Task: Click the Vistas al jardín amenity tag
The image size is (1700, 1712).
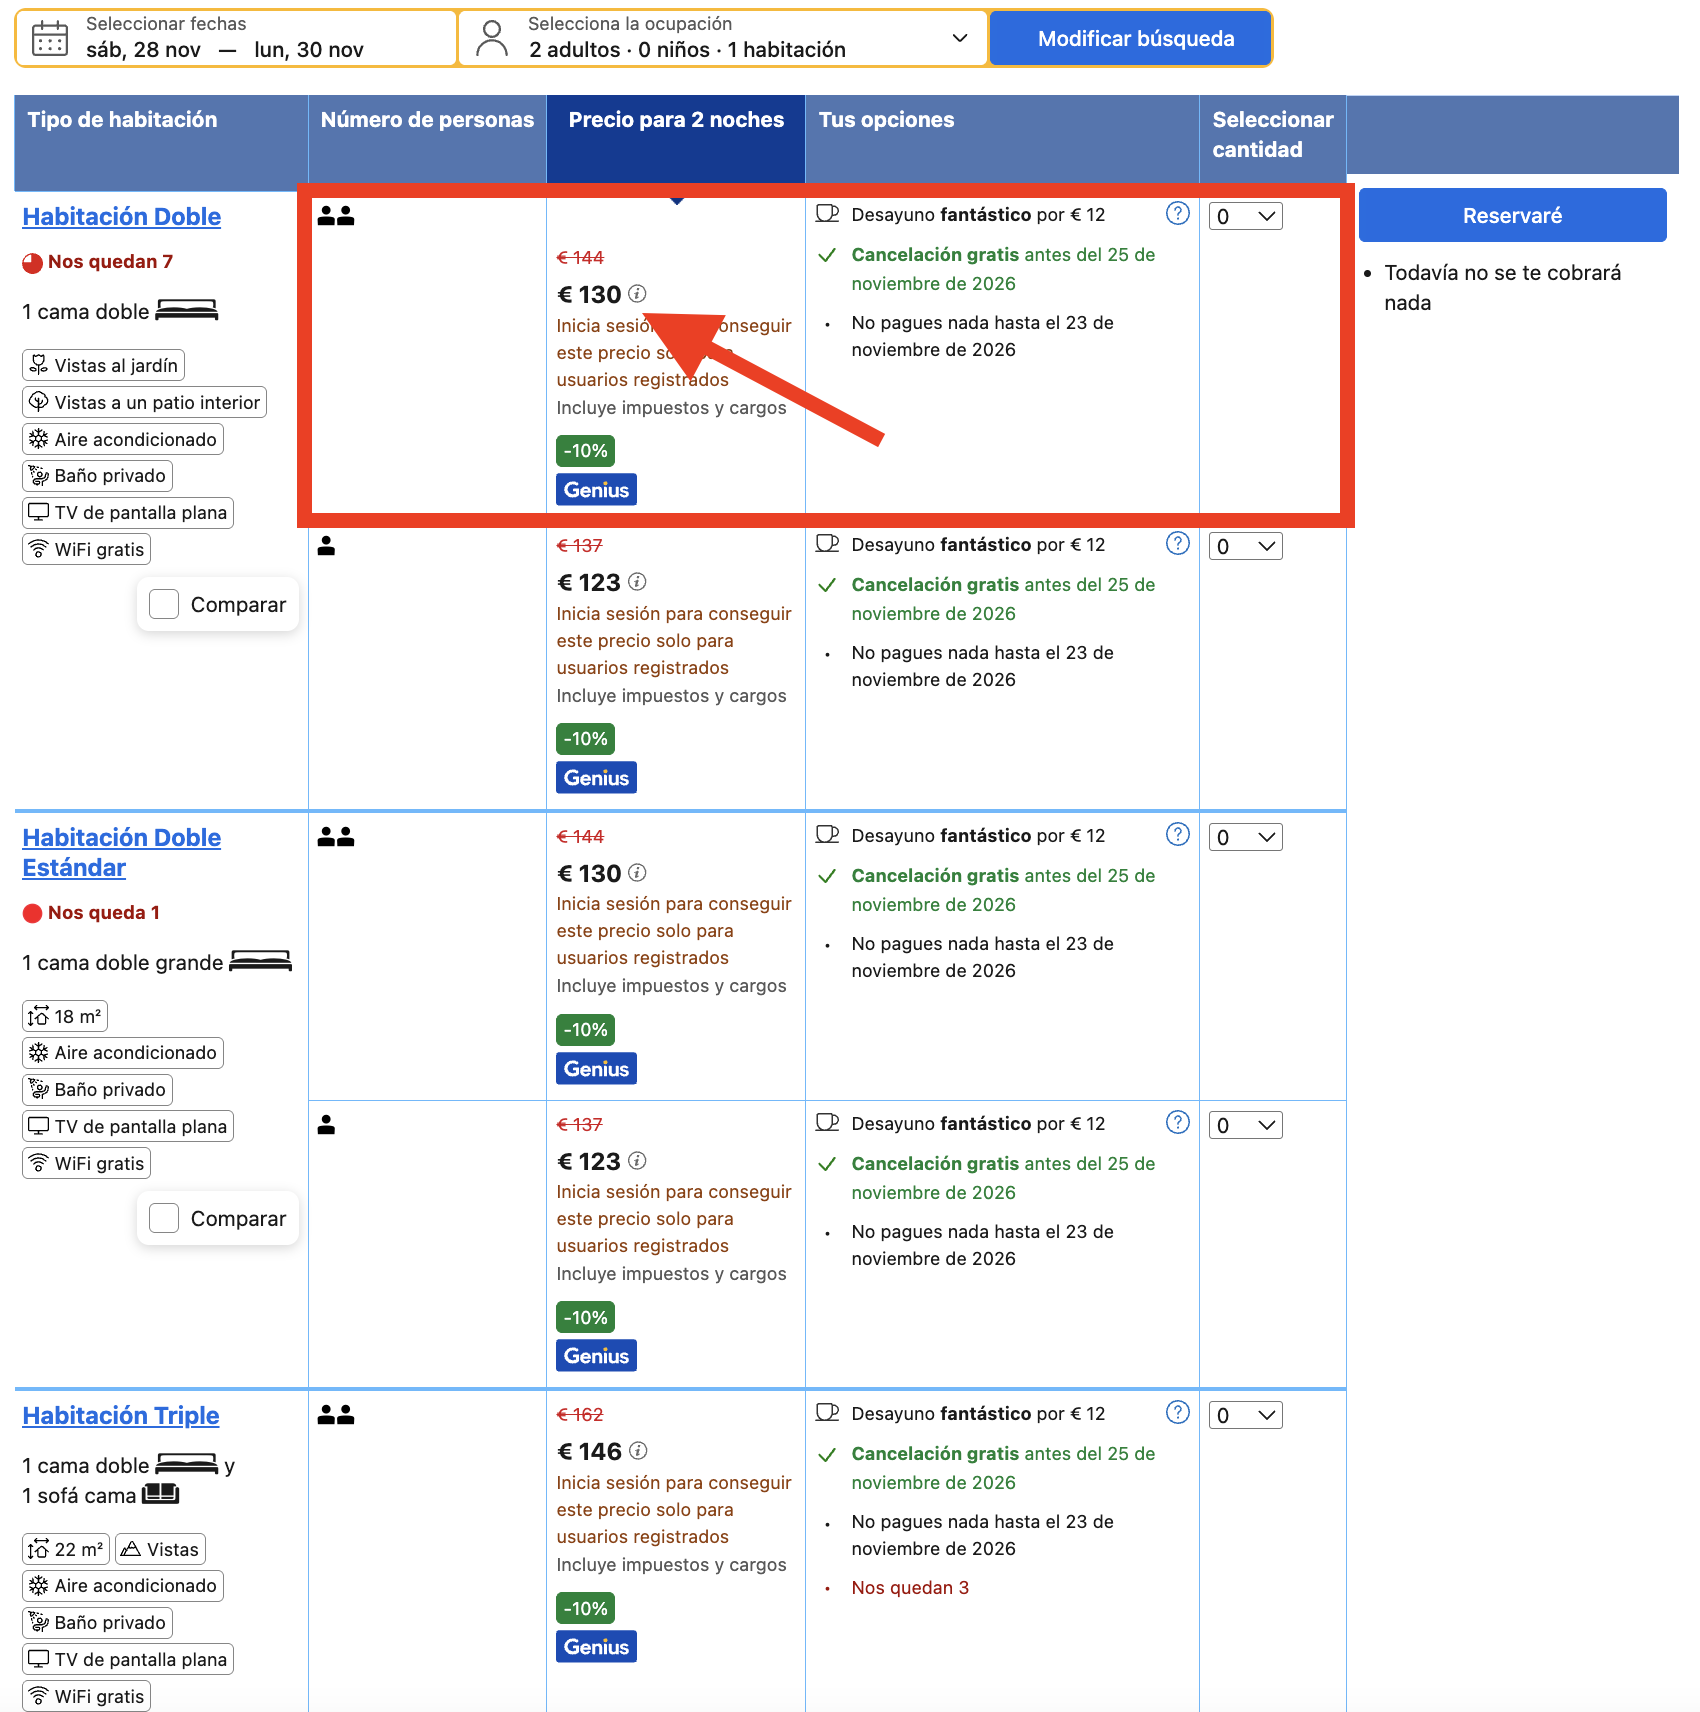Action: [104, 365]
